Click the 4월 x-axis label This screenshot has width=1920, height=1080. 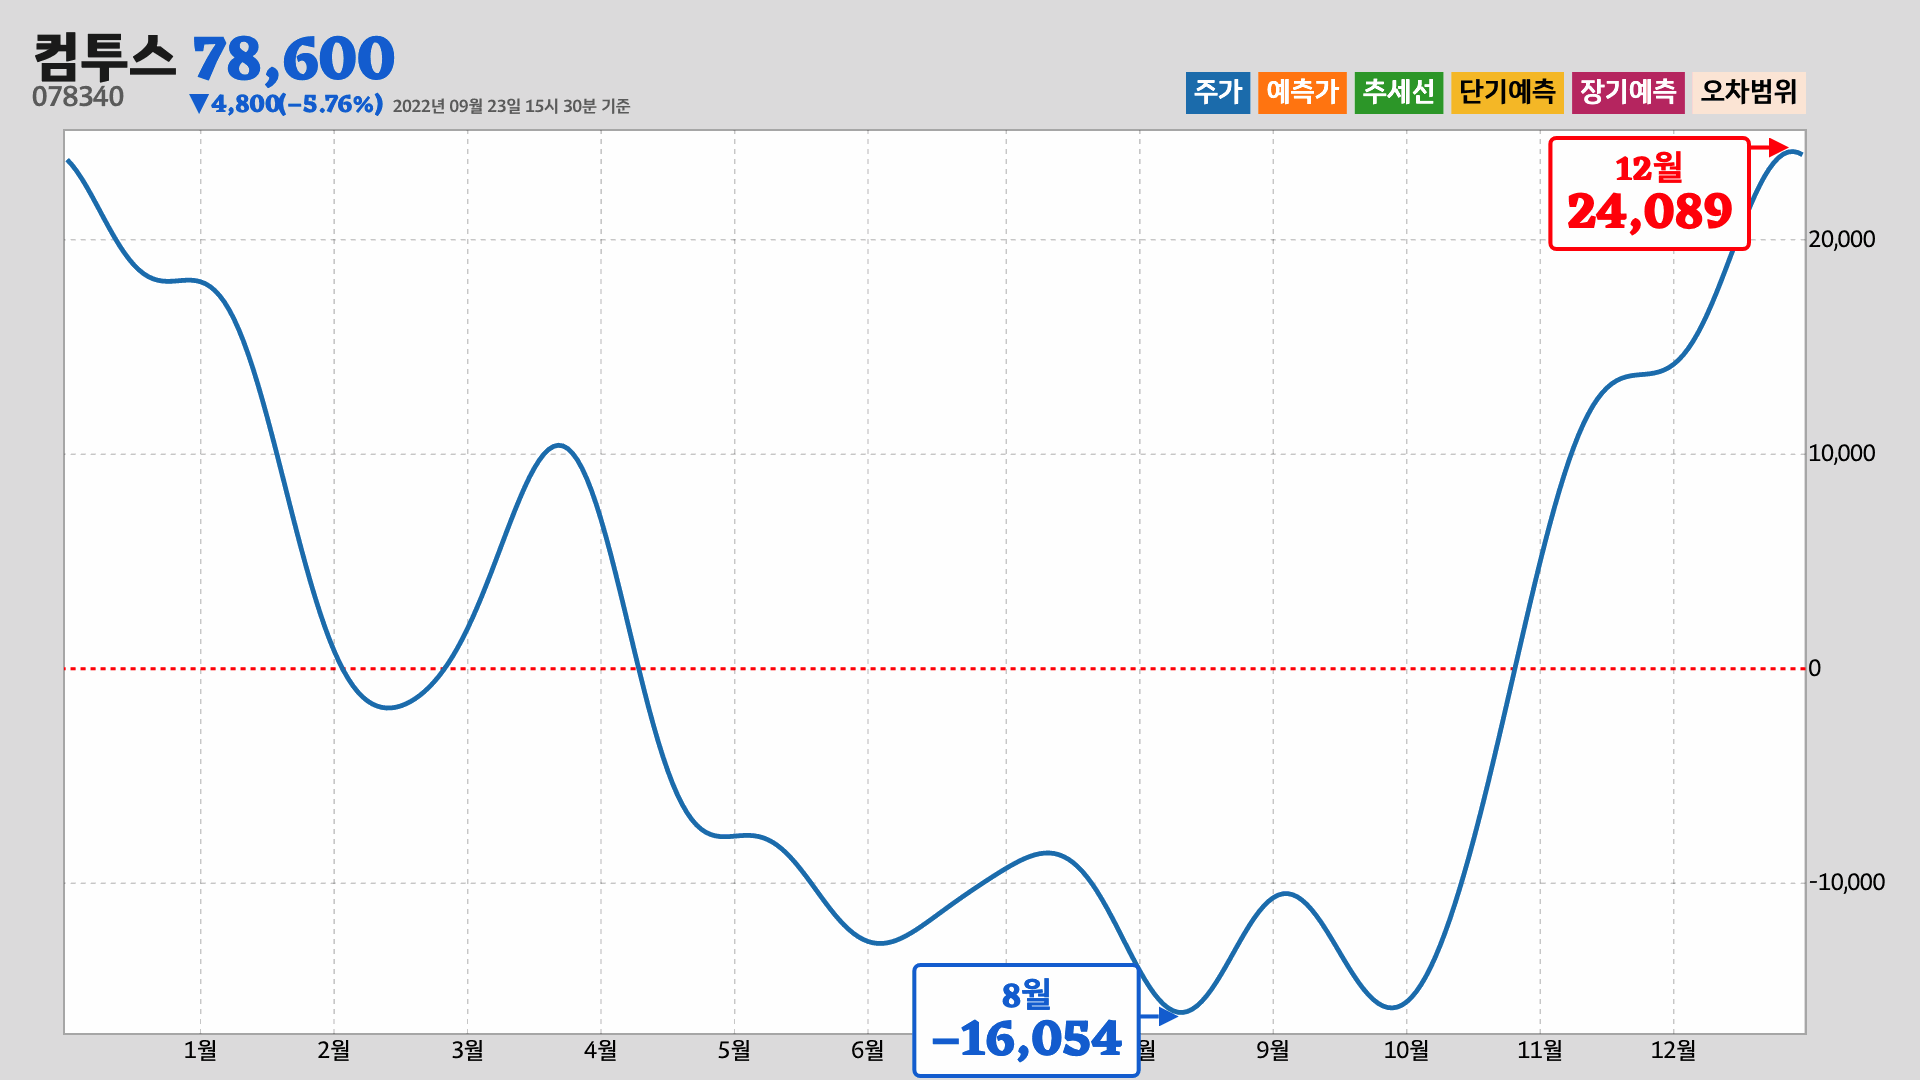(601, 1050)
